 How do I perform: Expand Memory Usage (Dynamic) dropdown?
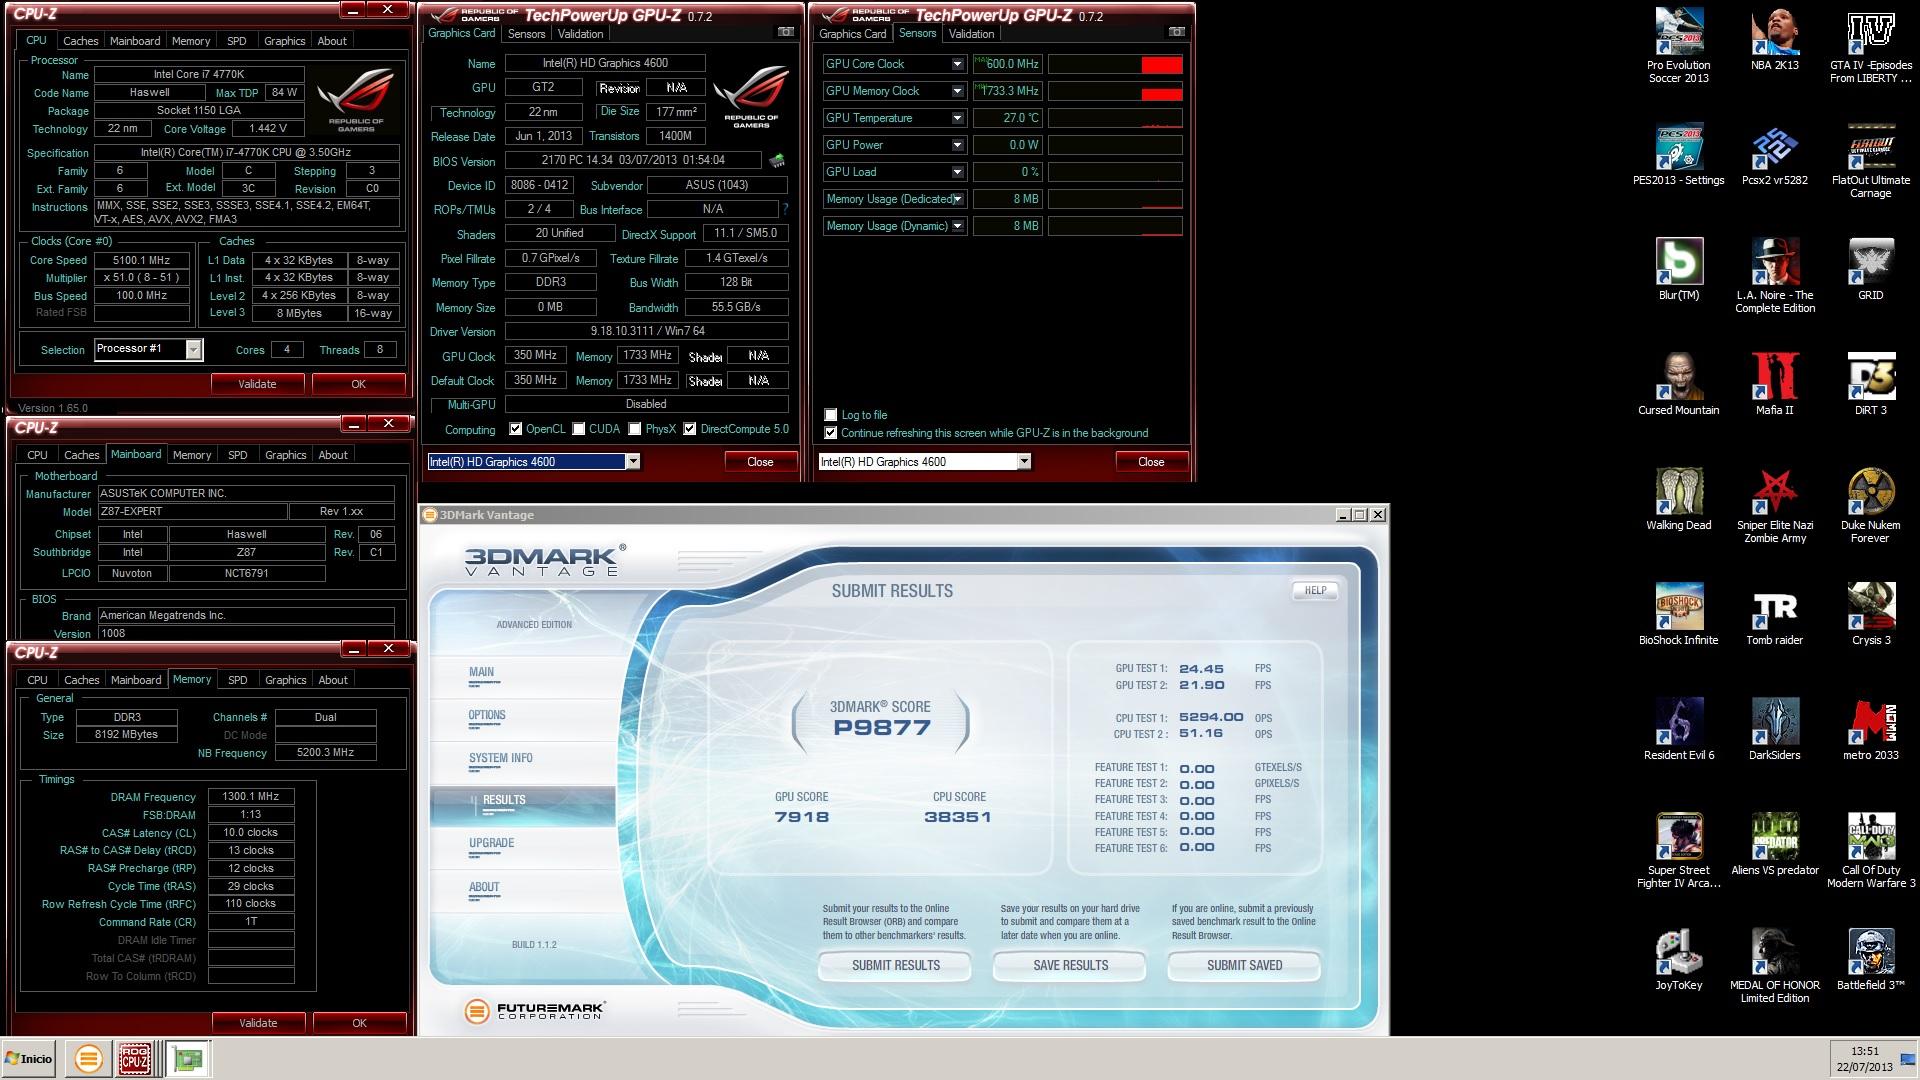coord(957,226)
